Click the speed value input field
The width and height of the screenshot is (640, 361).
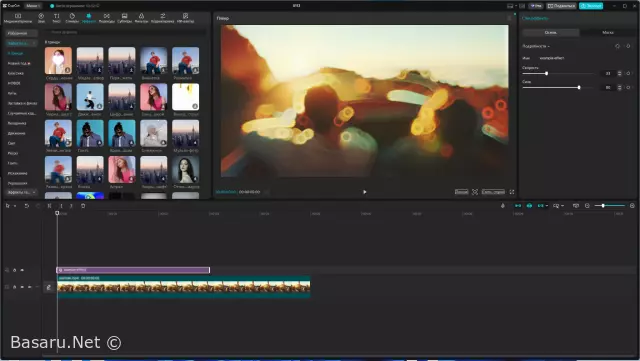[608, 74]
